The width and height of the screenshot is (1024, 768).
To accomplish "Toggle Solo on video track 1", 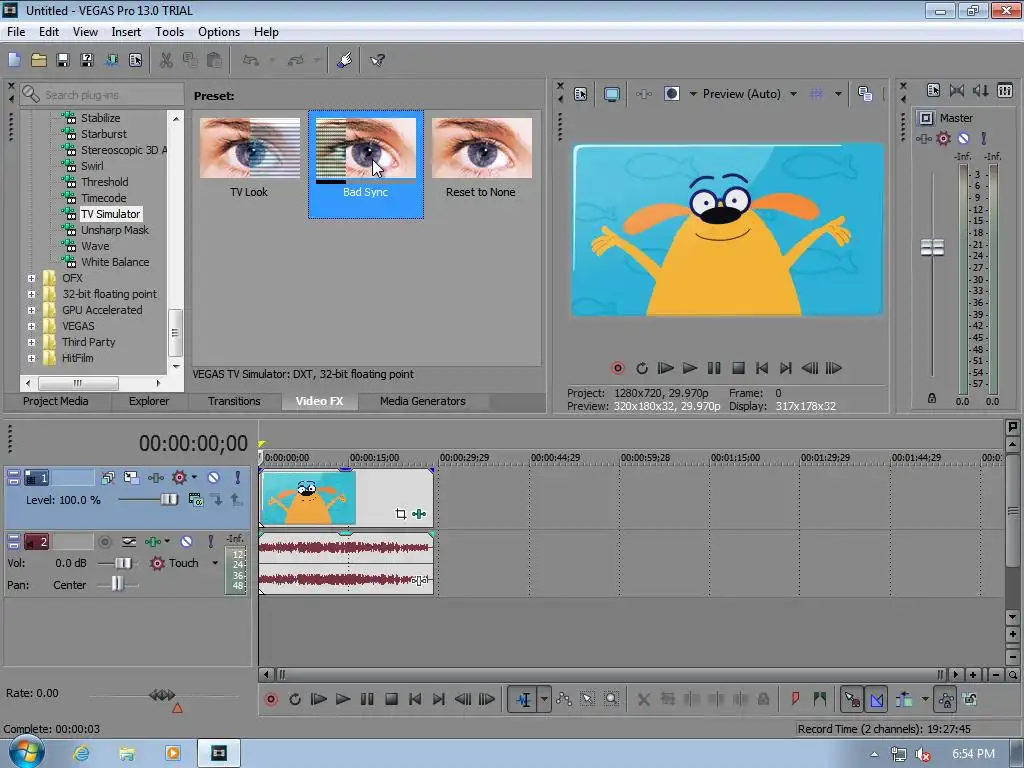I will [238, 477].
